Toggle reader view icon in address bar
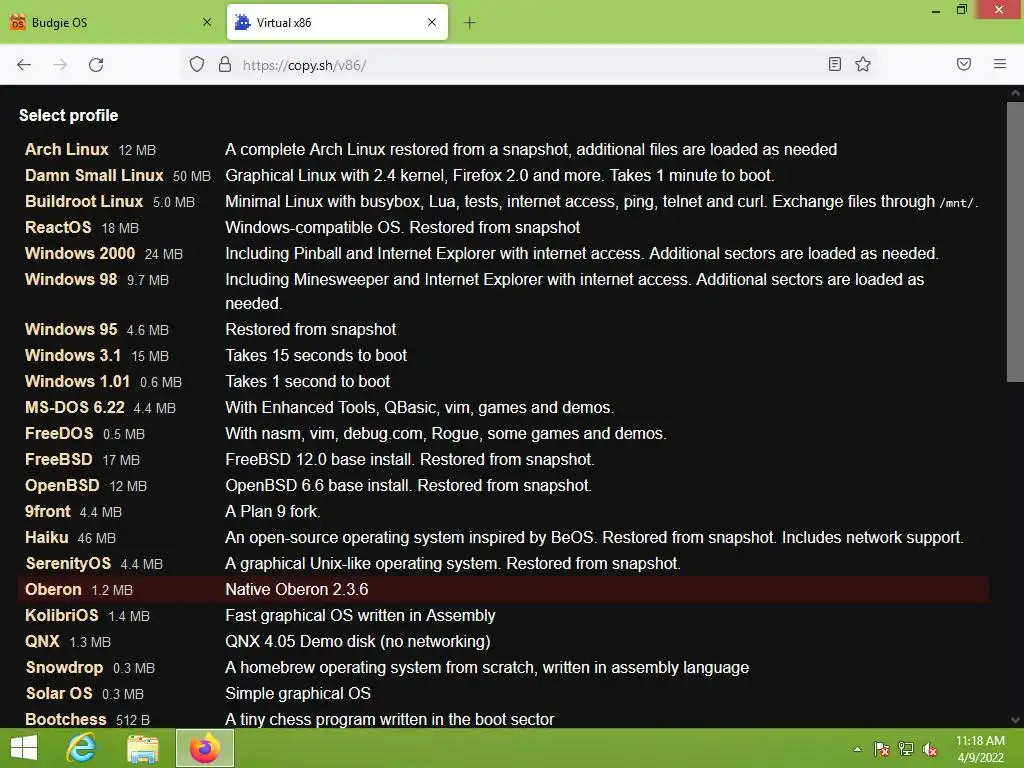The image size is (1024, 768). point(835,64)
